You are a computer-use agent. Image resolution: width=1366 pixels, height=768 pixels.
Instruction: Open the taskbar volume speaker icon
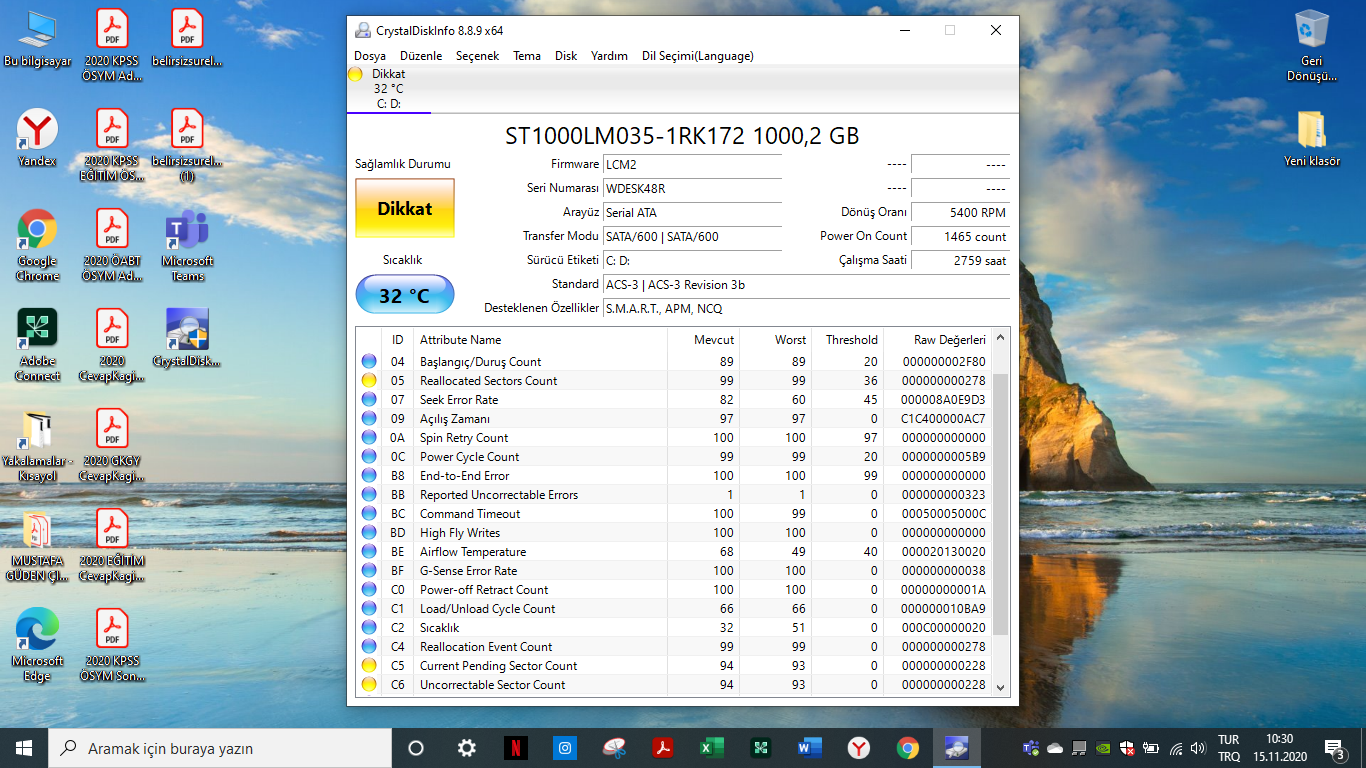(1198, 748)
